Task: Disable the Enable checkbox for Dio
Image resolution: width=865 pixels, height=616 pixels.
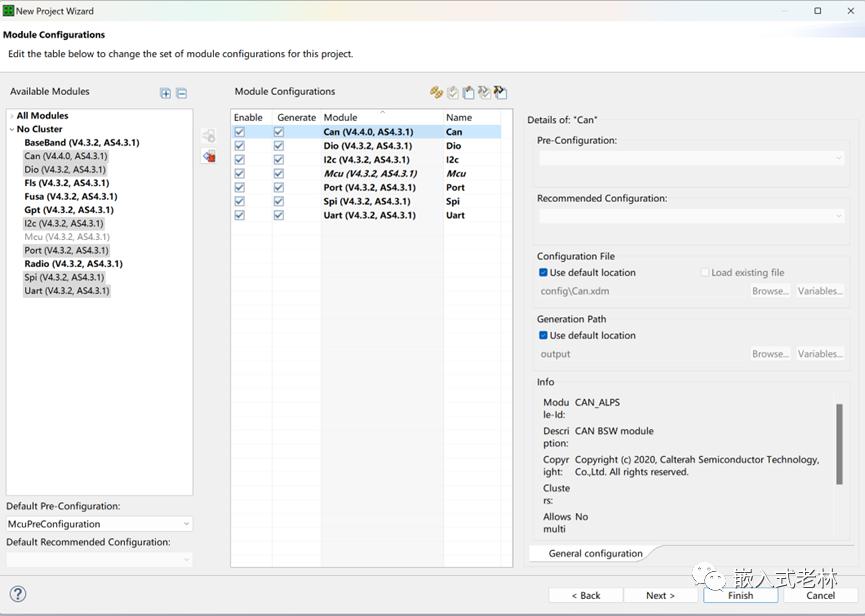Action: 239,146
